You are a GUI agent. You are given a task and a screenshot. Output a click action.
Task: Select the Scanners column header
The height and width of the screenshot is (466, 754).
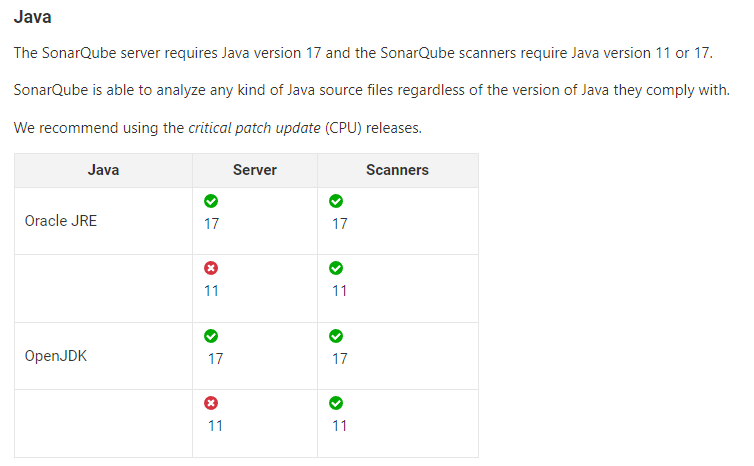tap(397, 170)
